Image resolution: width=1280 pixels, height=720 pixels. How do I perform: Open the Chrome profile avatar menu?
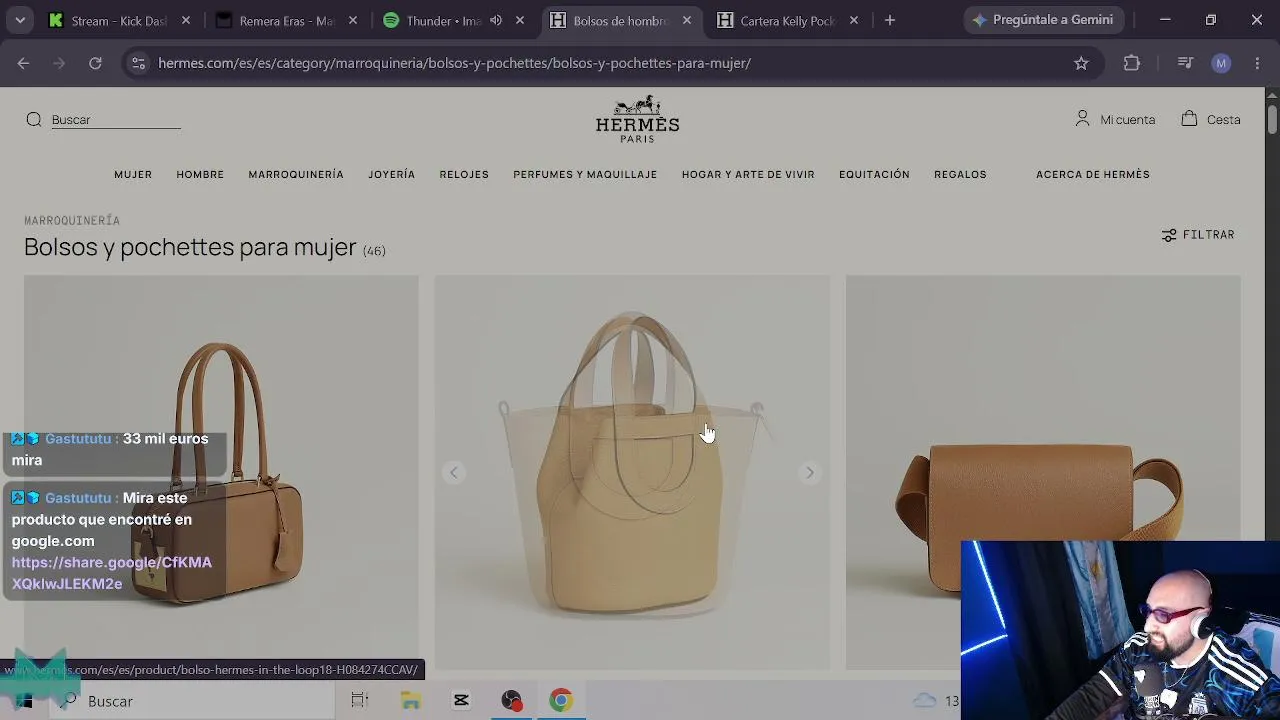point(1221,63)
